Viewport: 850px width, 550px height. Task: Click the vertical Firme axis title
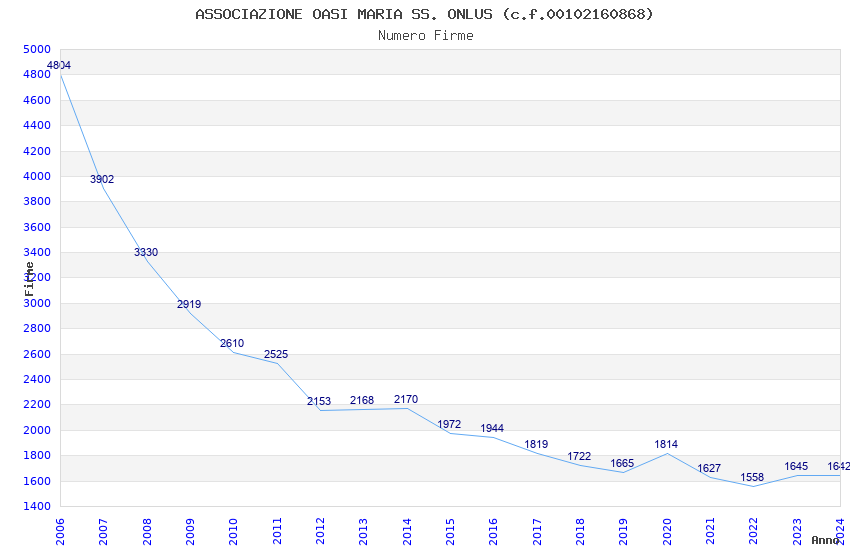click(x=29, y=279)
